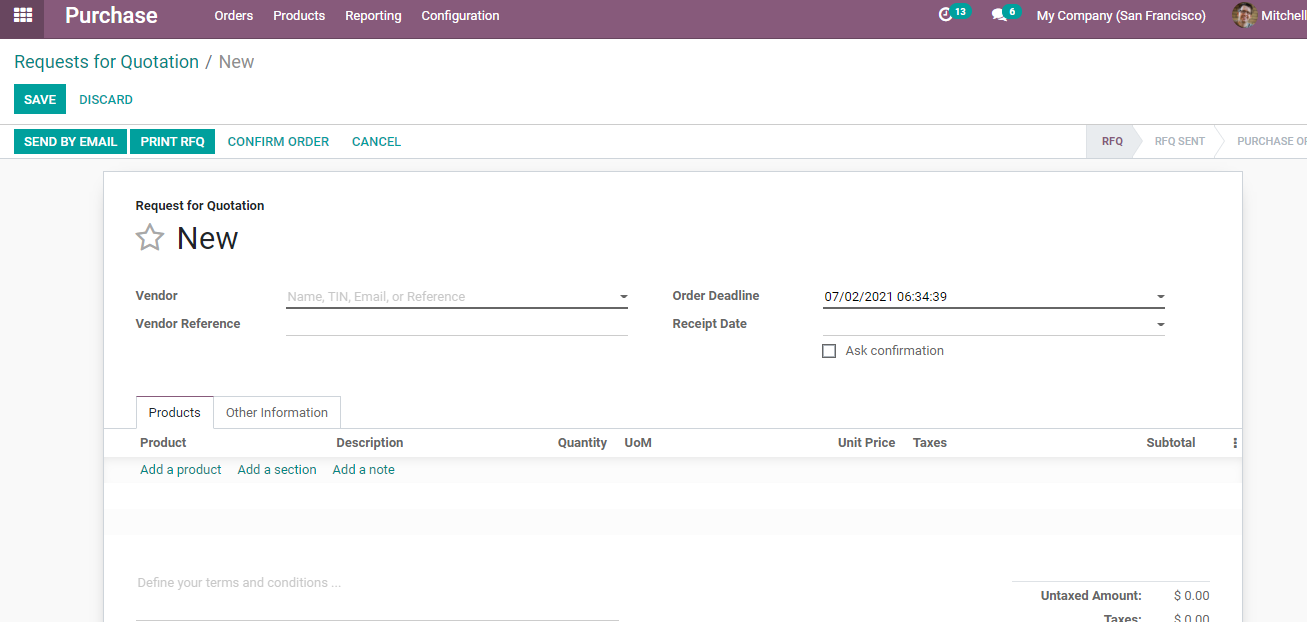The image size is (1307, 622).
Task: Click Send by Email button
Action: tap(70, 142)
